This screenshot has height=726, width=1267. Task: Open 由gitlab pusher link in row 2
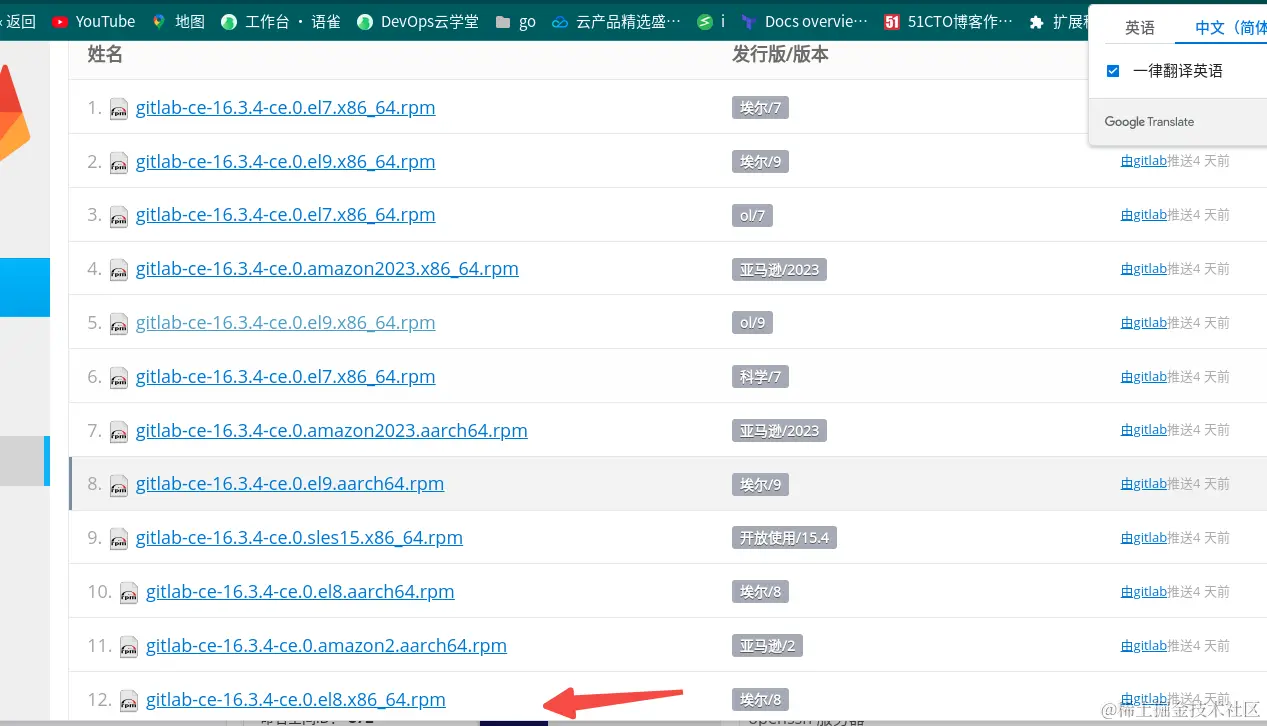click(x=1144, y=162)
